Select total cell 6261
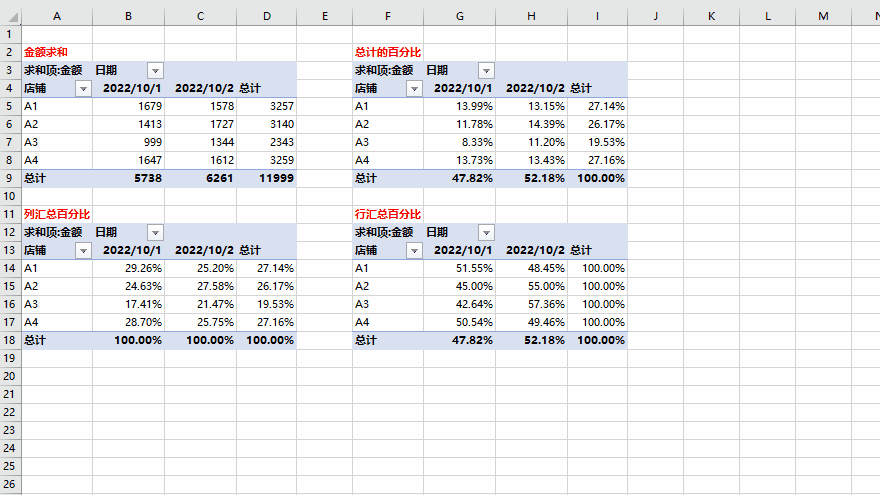Viewport: 880px width, 495px height. tap(200, 178)
